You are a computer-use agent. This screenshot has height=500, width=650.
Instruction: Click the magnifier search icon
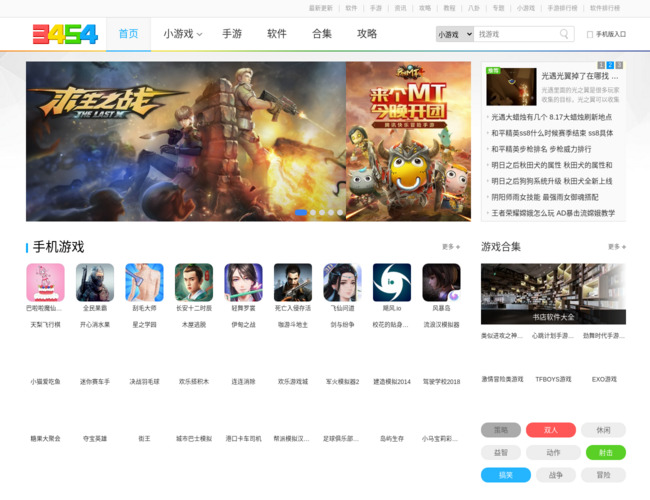pyautogui.click(x=564, y=34)
